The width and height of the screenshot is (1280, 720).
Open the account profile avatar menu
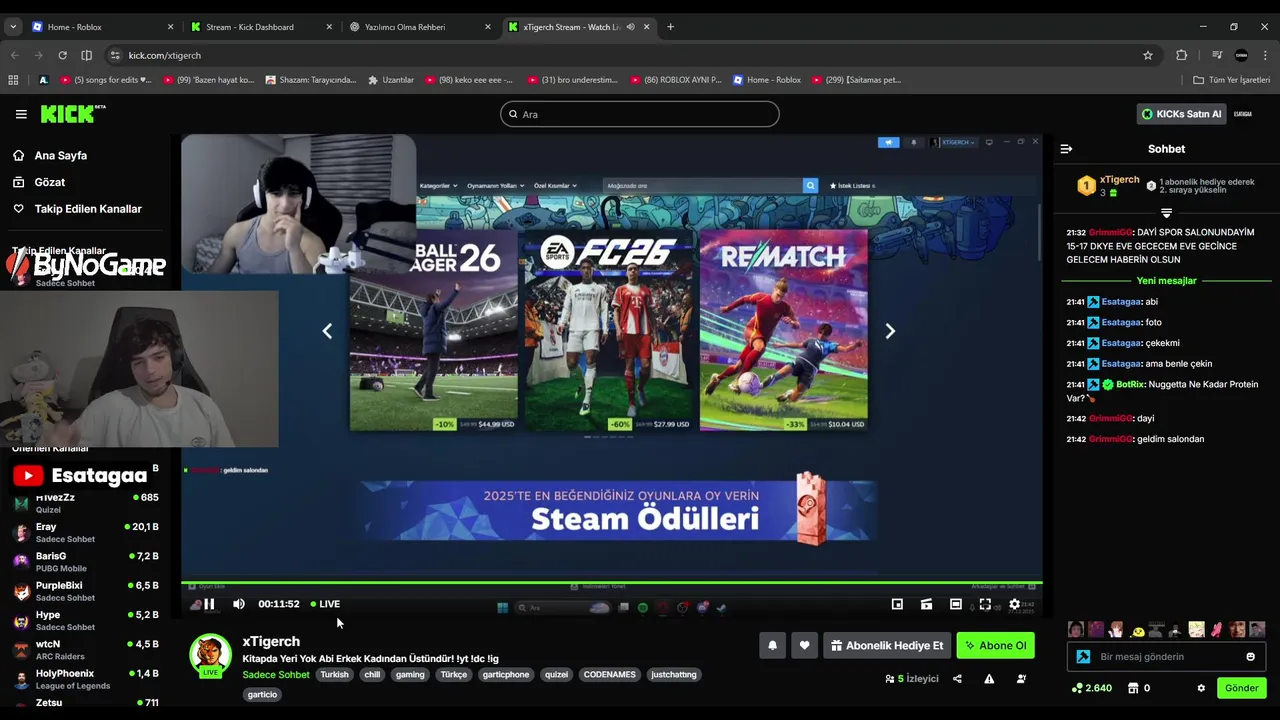coord(1243,114)
